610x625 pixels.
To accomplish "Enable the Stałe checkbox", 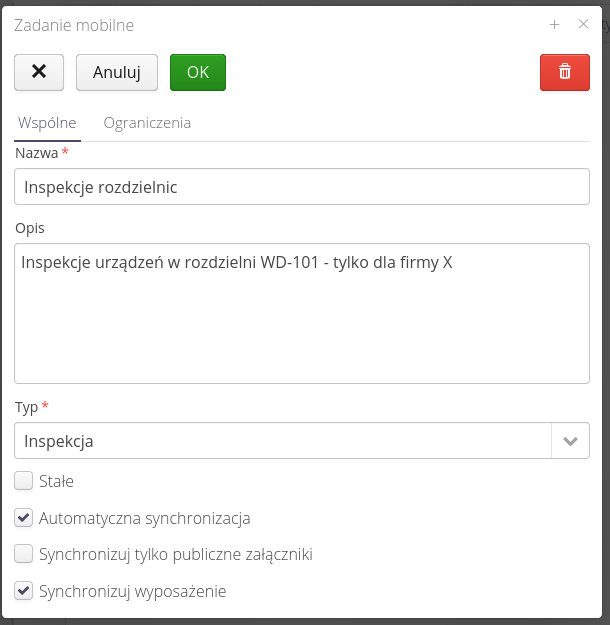I will click(x=24, y=481).
